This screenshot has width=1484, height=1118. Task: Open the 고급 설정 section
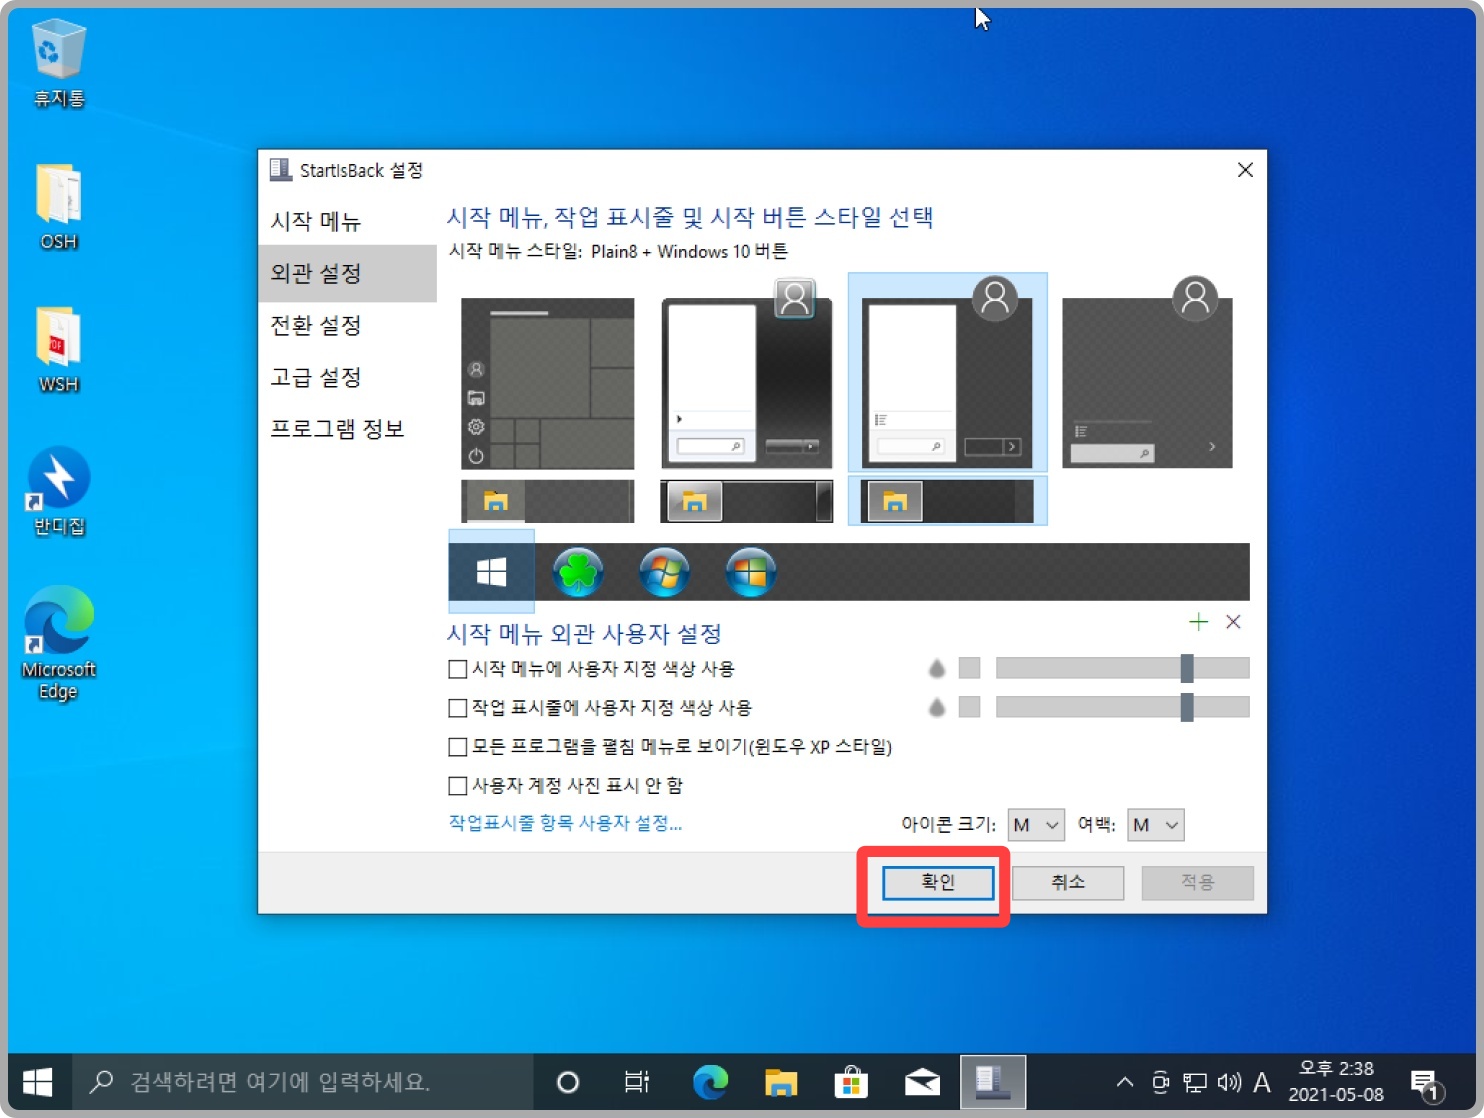[x=314, y=377]
